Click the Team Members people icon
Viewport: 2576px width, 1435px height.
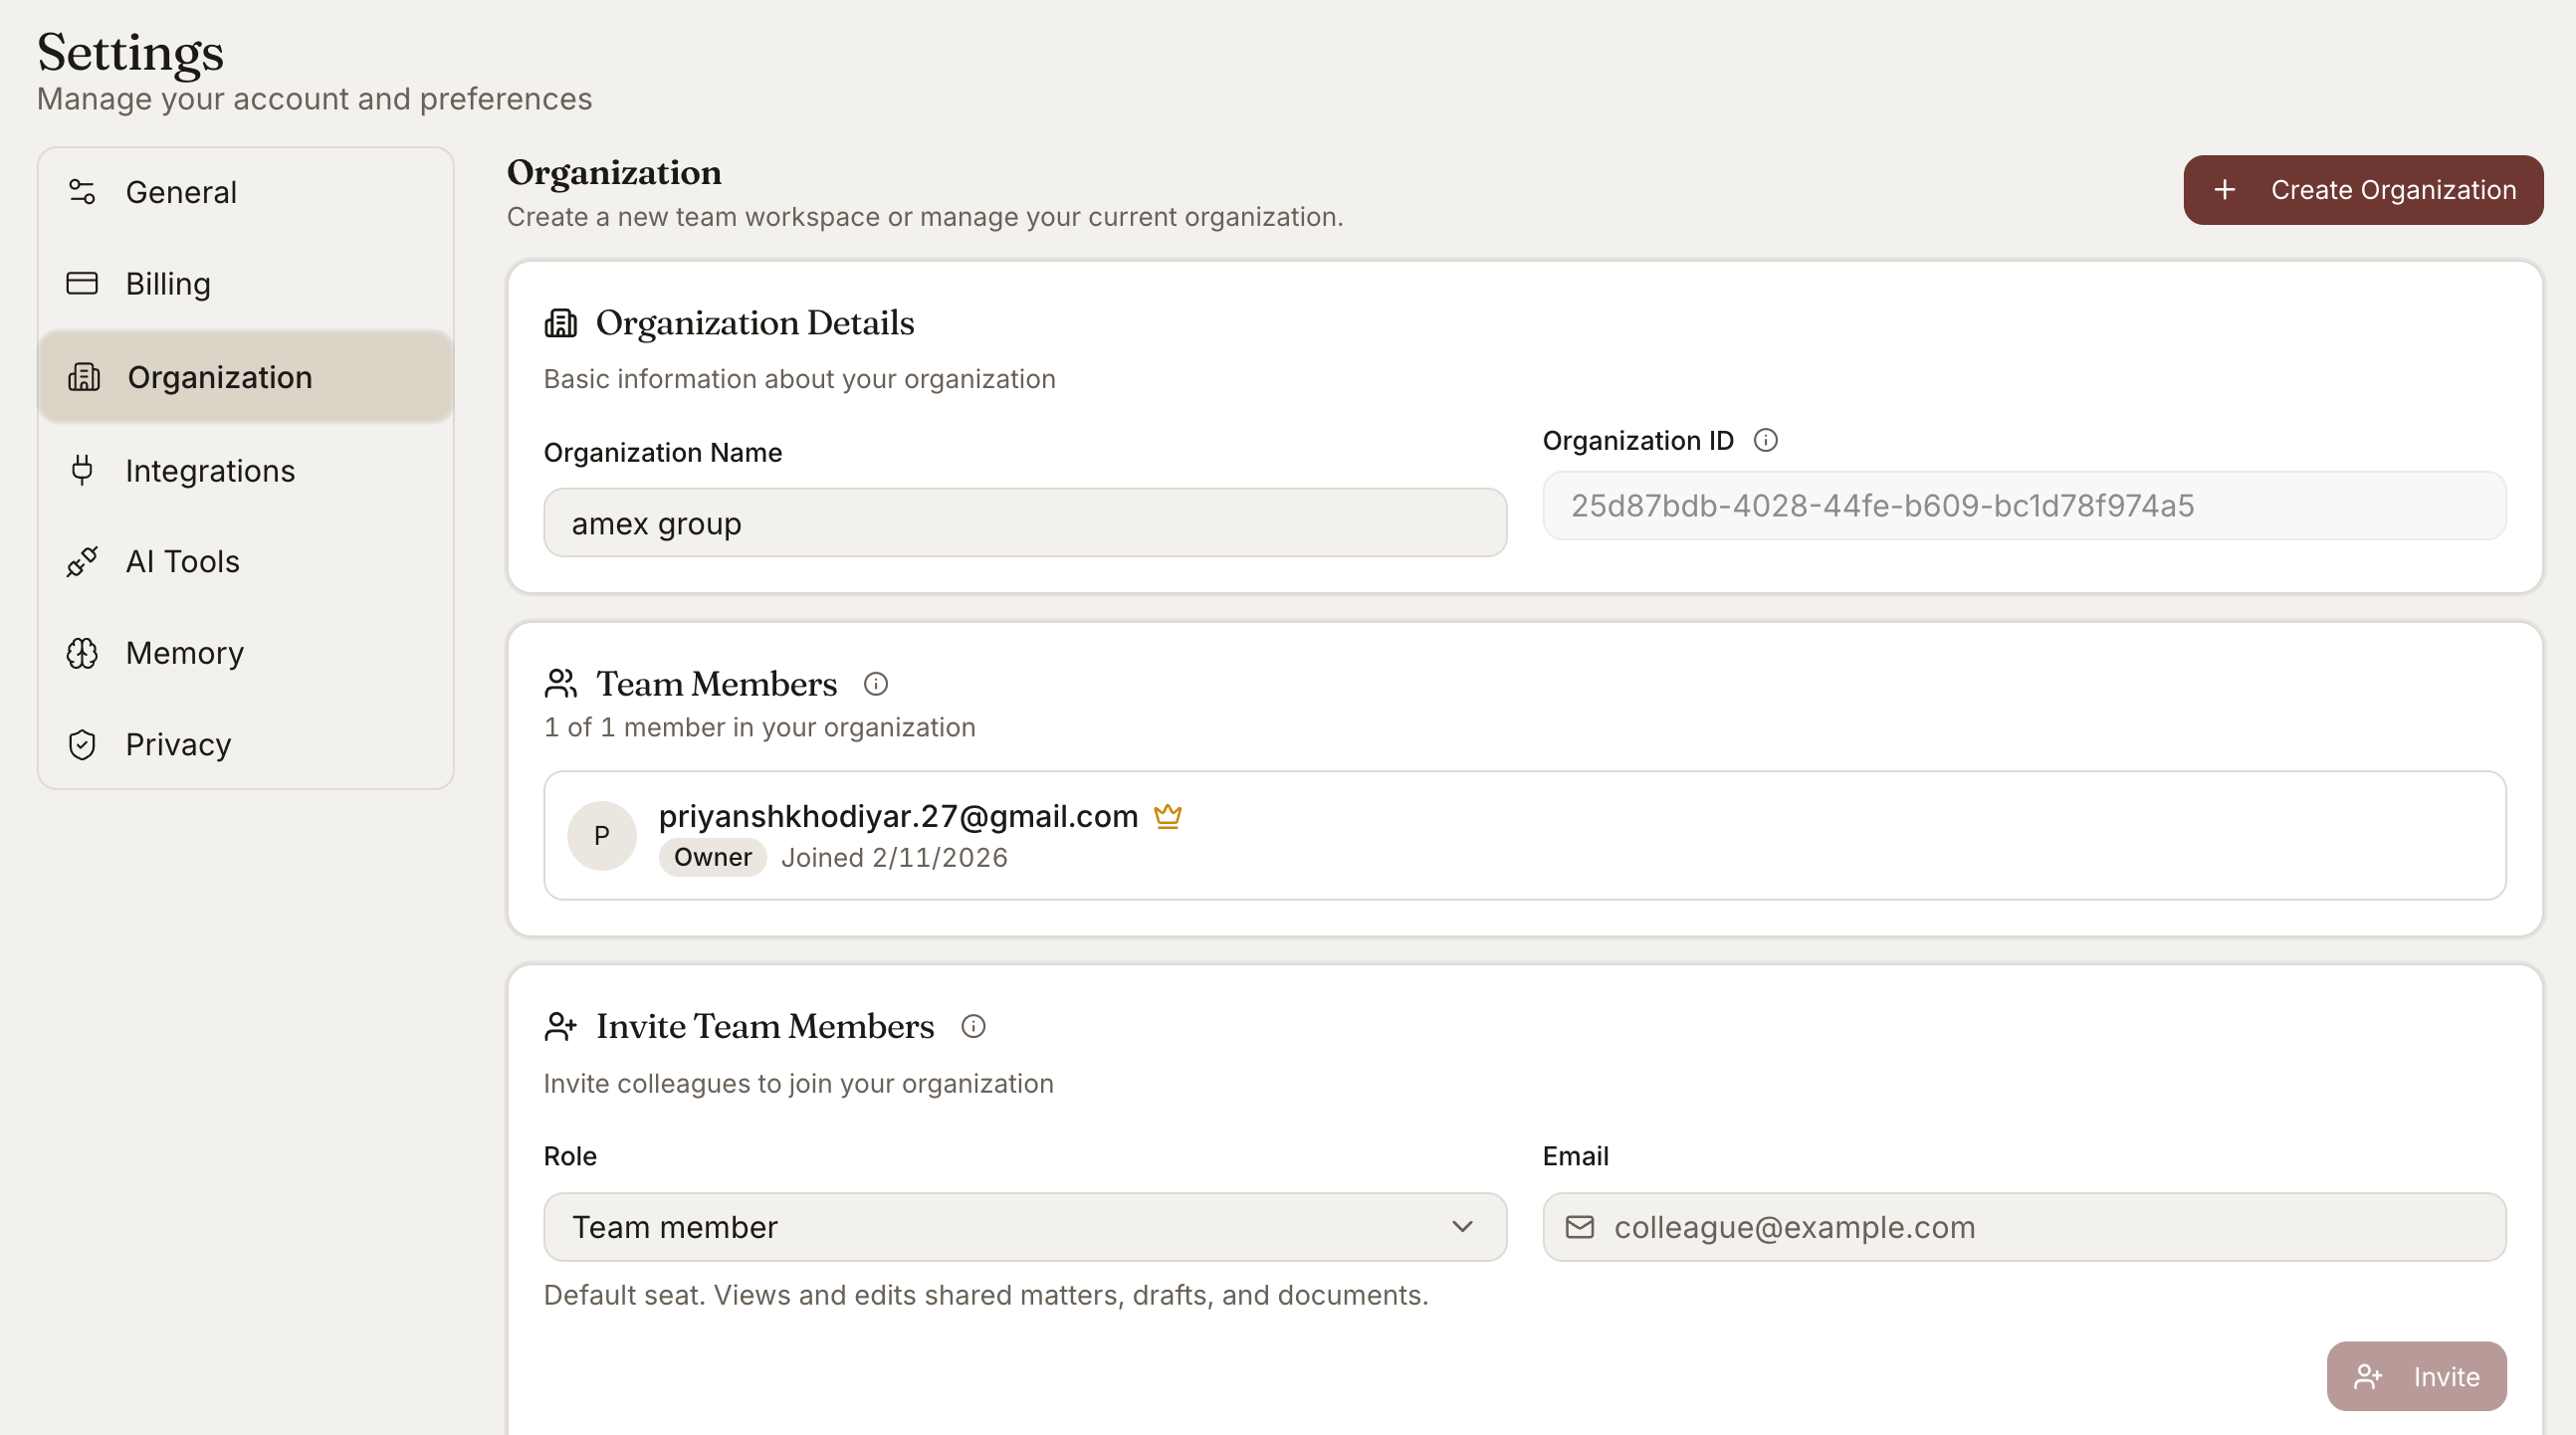(x=561, y=684)
